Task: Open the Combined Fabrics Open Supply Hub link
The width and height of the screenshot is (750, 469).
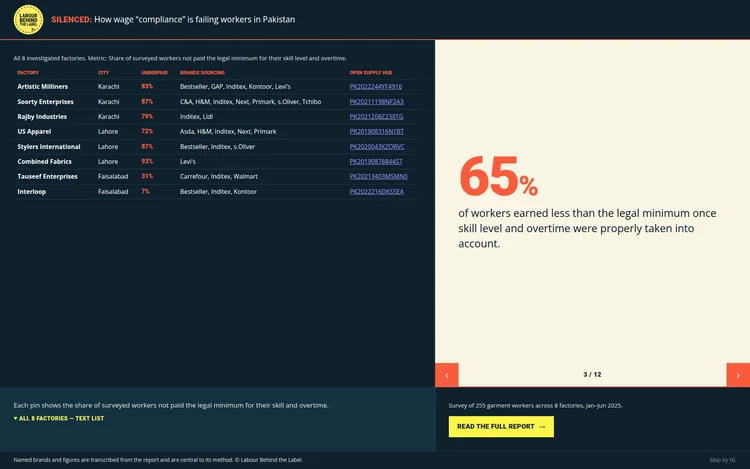Action: [375, 162]
